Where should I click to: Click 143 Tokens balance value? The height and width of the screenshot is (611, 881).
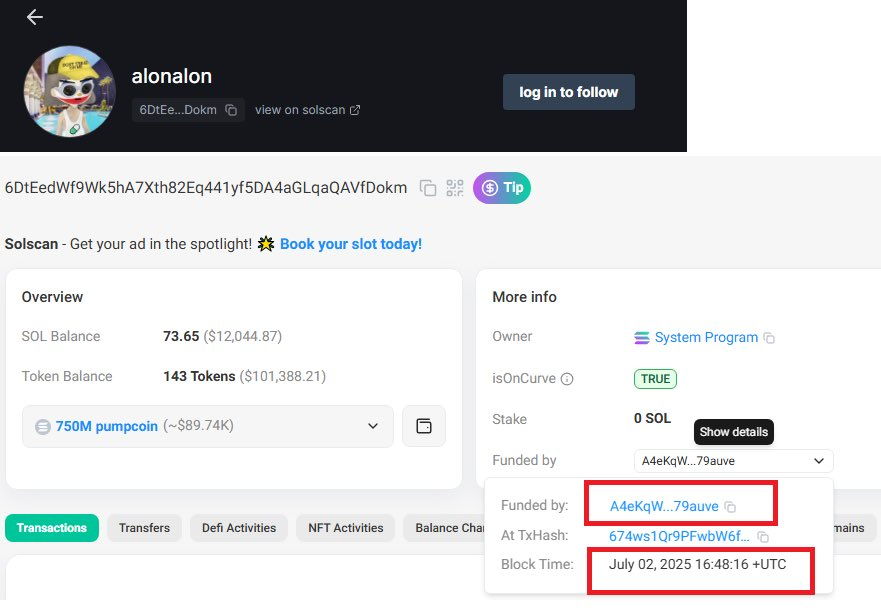pyautogui.click(x=199, y=376)
